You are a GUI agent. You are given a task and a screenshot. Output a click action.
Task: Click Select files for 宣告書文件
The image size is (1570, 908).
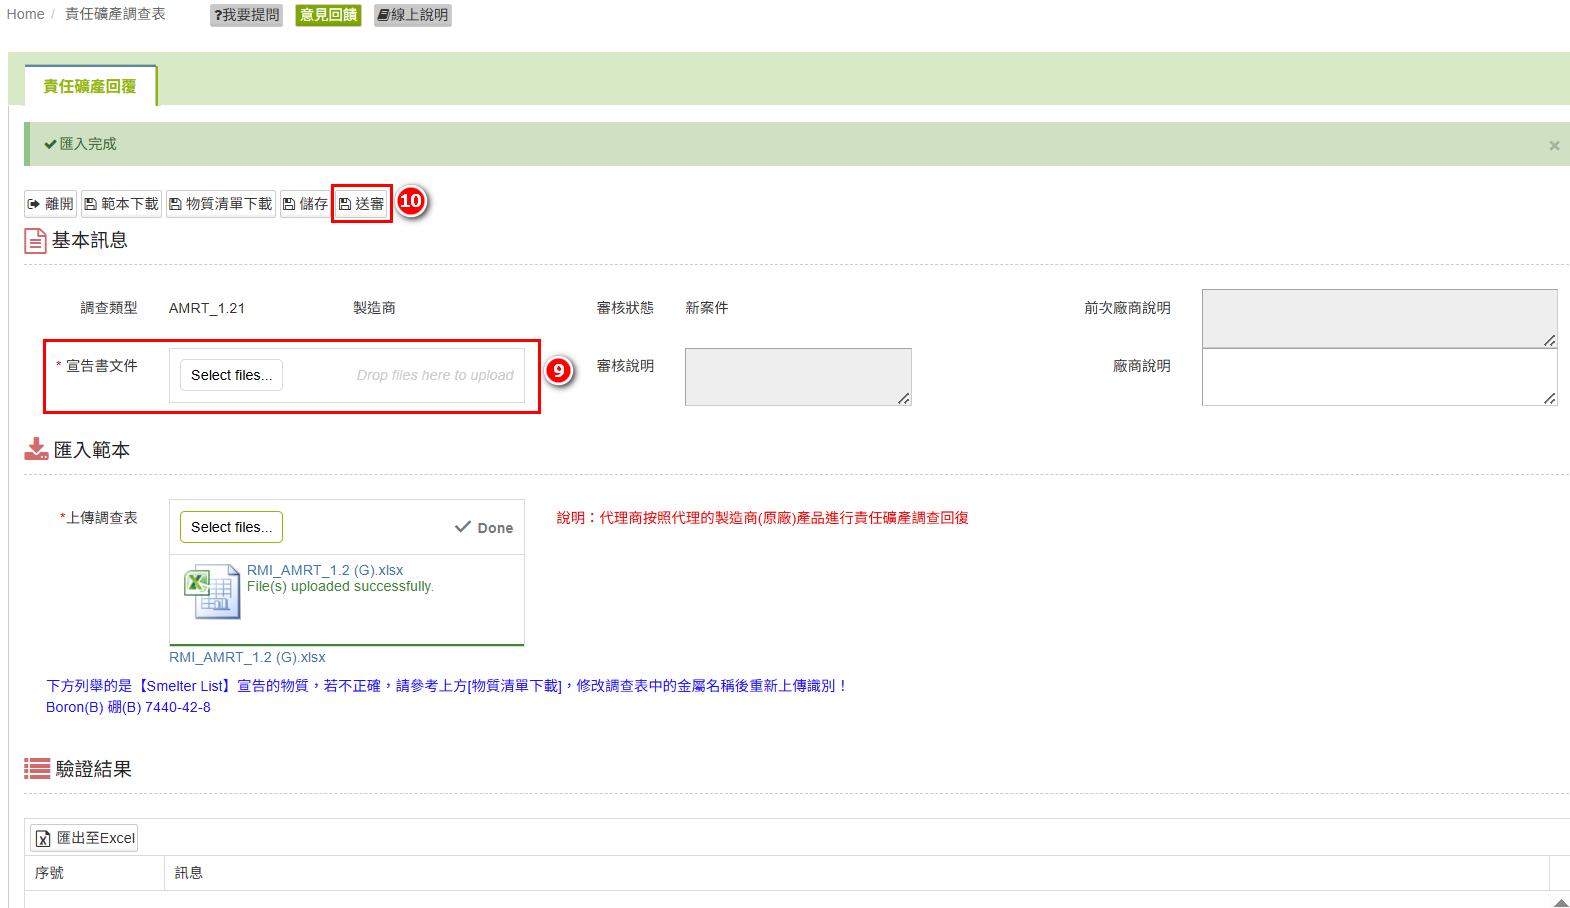pos(231,375)
